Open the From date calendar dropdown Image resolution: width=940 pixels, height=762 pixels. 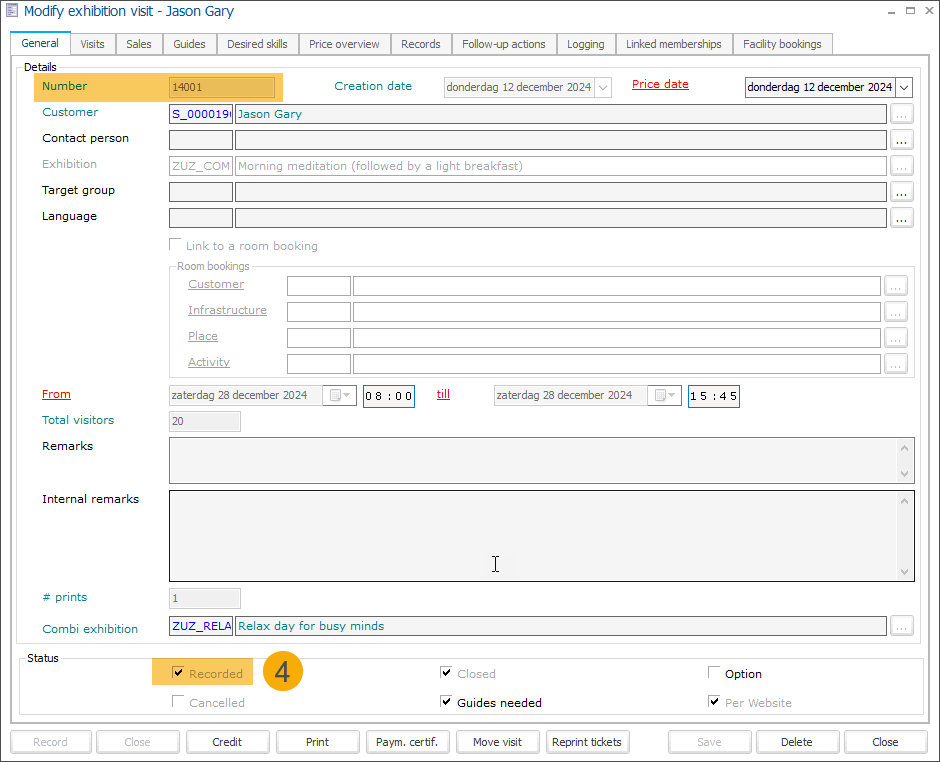click(x=340, y=396)
